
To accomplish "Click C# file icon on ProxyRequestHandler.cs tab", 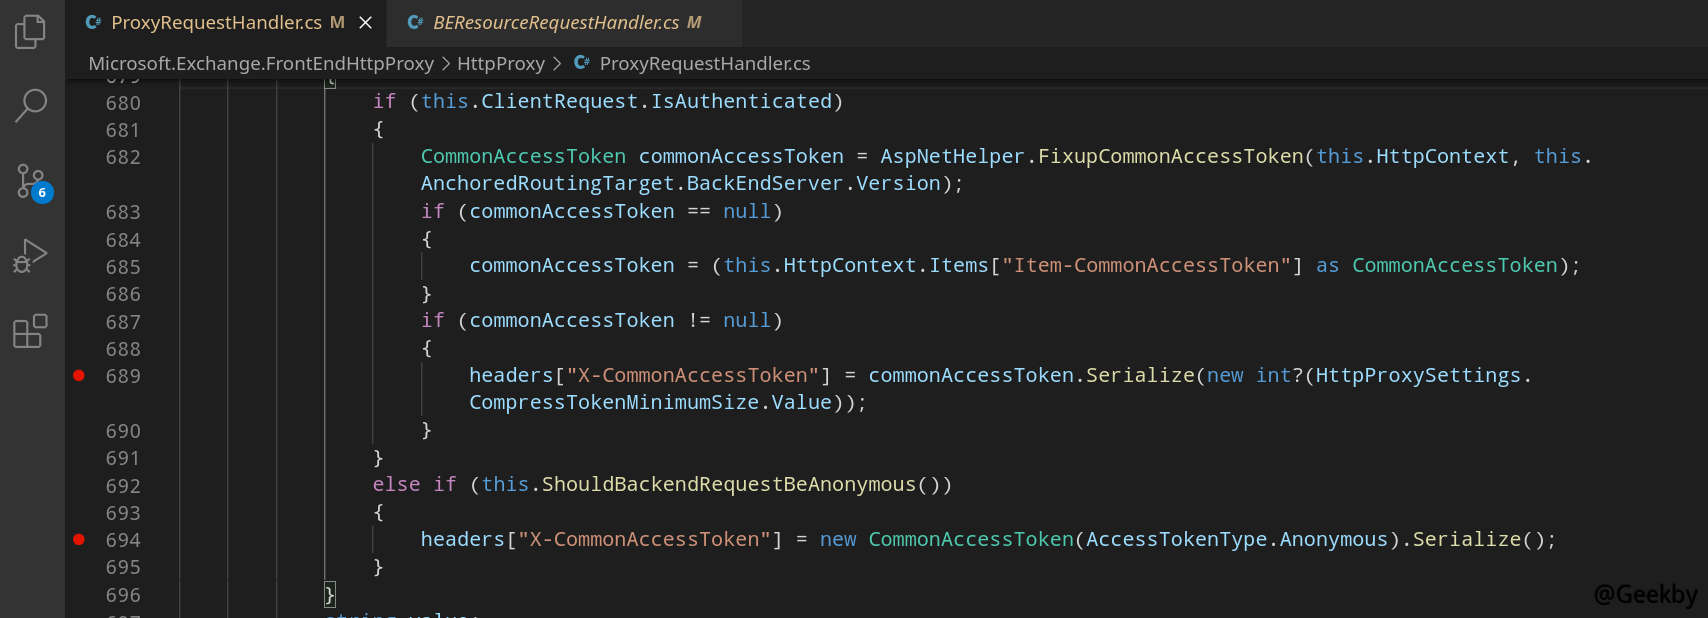I will click(93, 22).
